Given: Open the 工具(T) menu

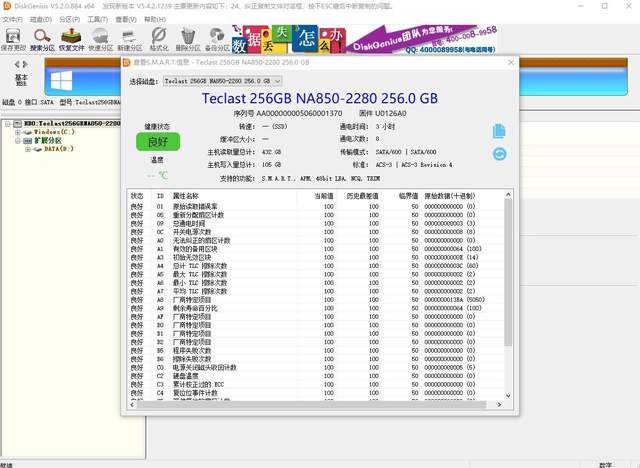Looking at the screenshot, I should [x=98, y=19].
